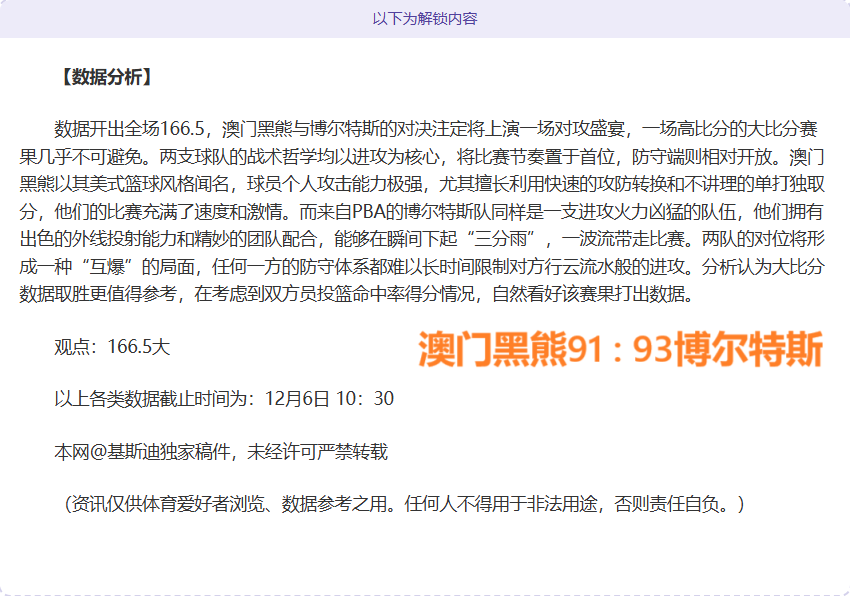Click the '12月6日 10：30' timestamp
The height and width of the screenshot is (596, 850).
[x=329, y=399]
